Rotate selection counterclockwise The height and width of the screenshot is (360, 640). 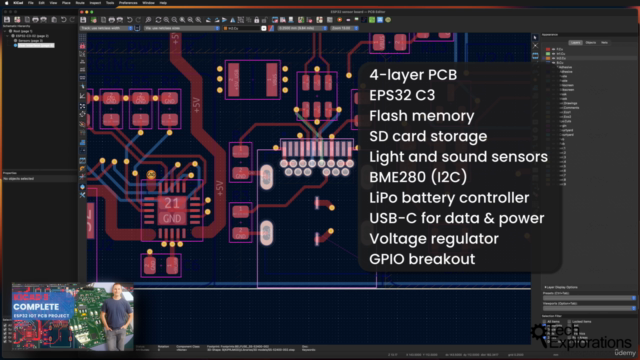tap(209, 20)
